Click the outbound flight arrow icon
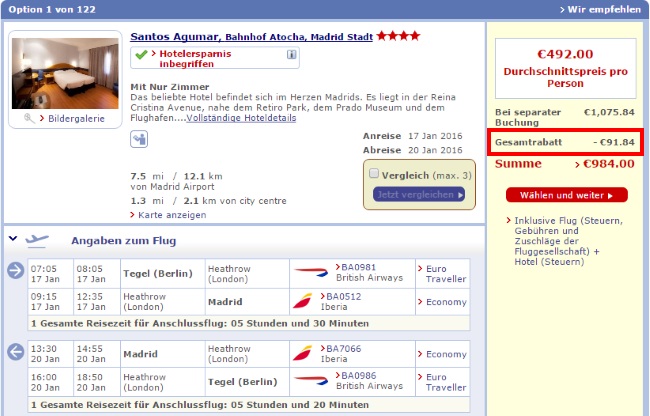650x416 pixels. 16,271
